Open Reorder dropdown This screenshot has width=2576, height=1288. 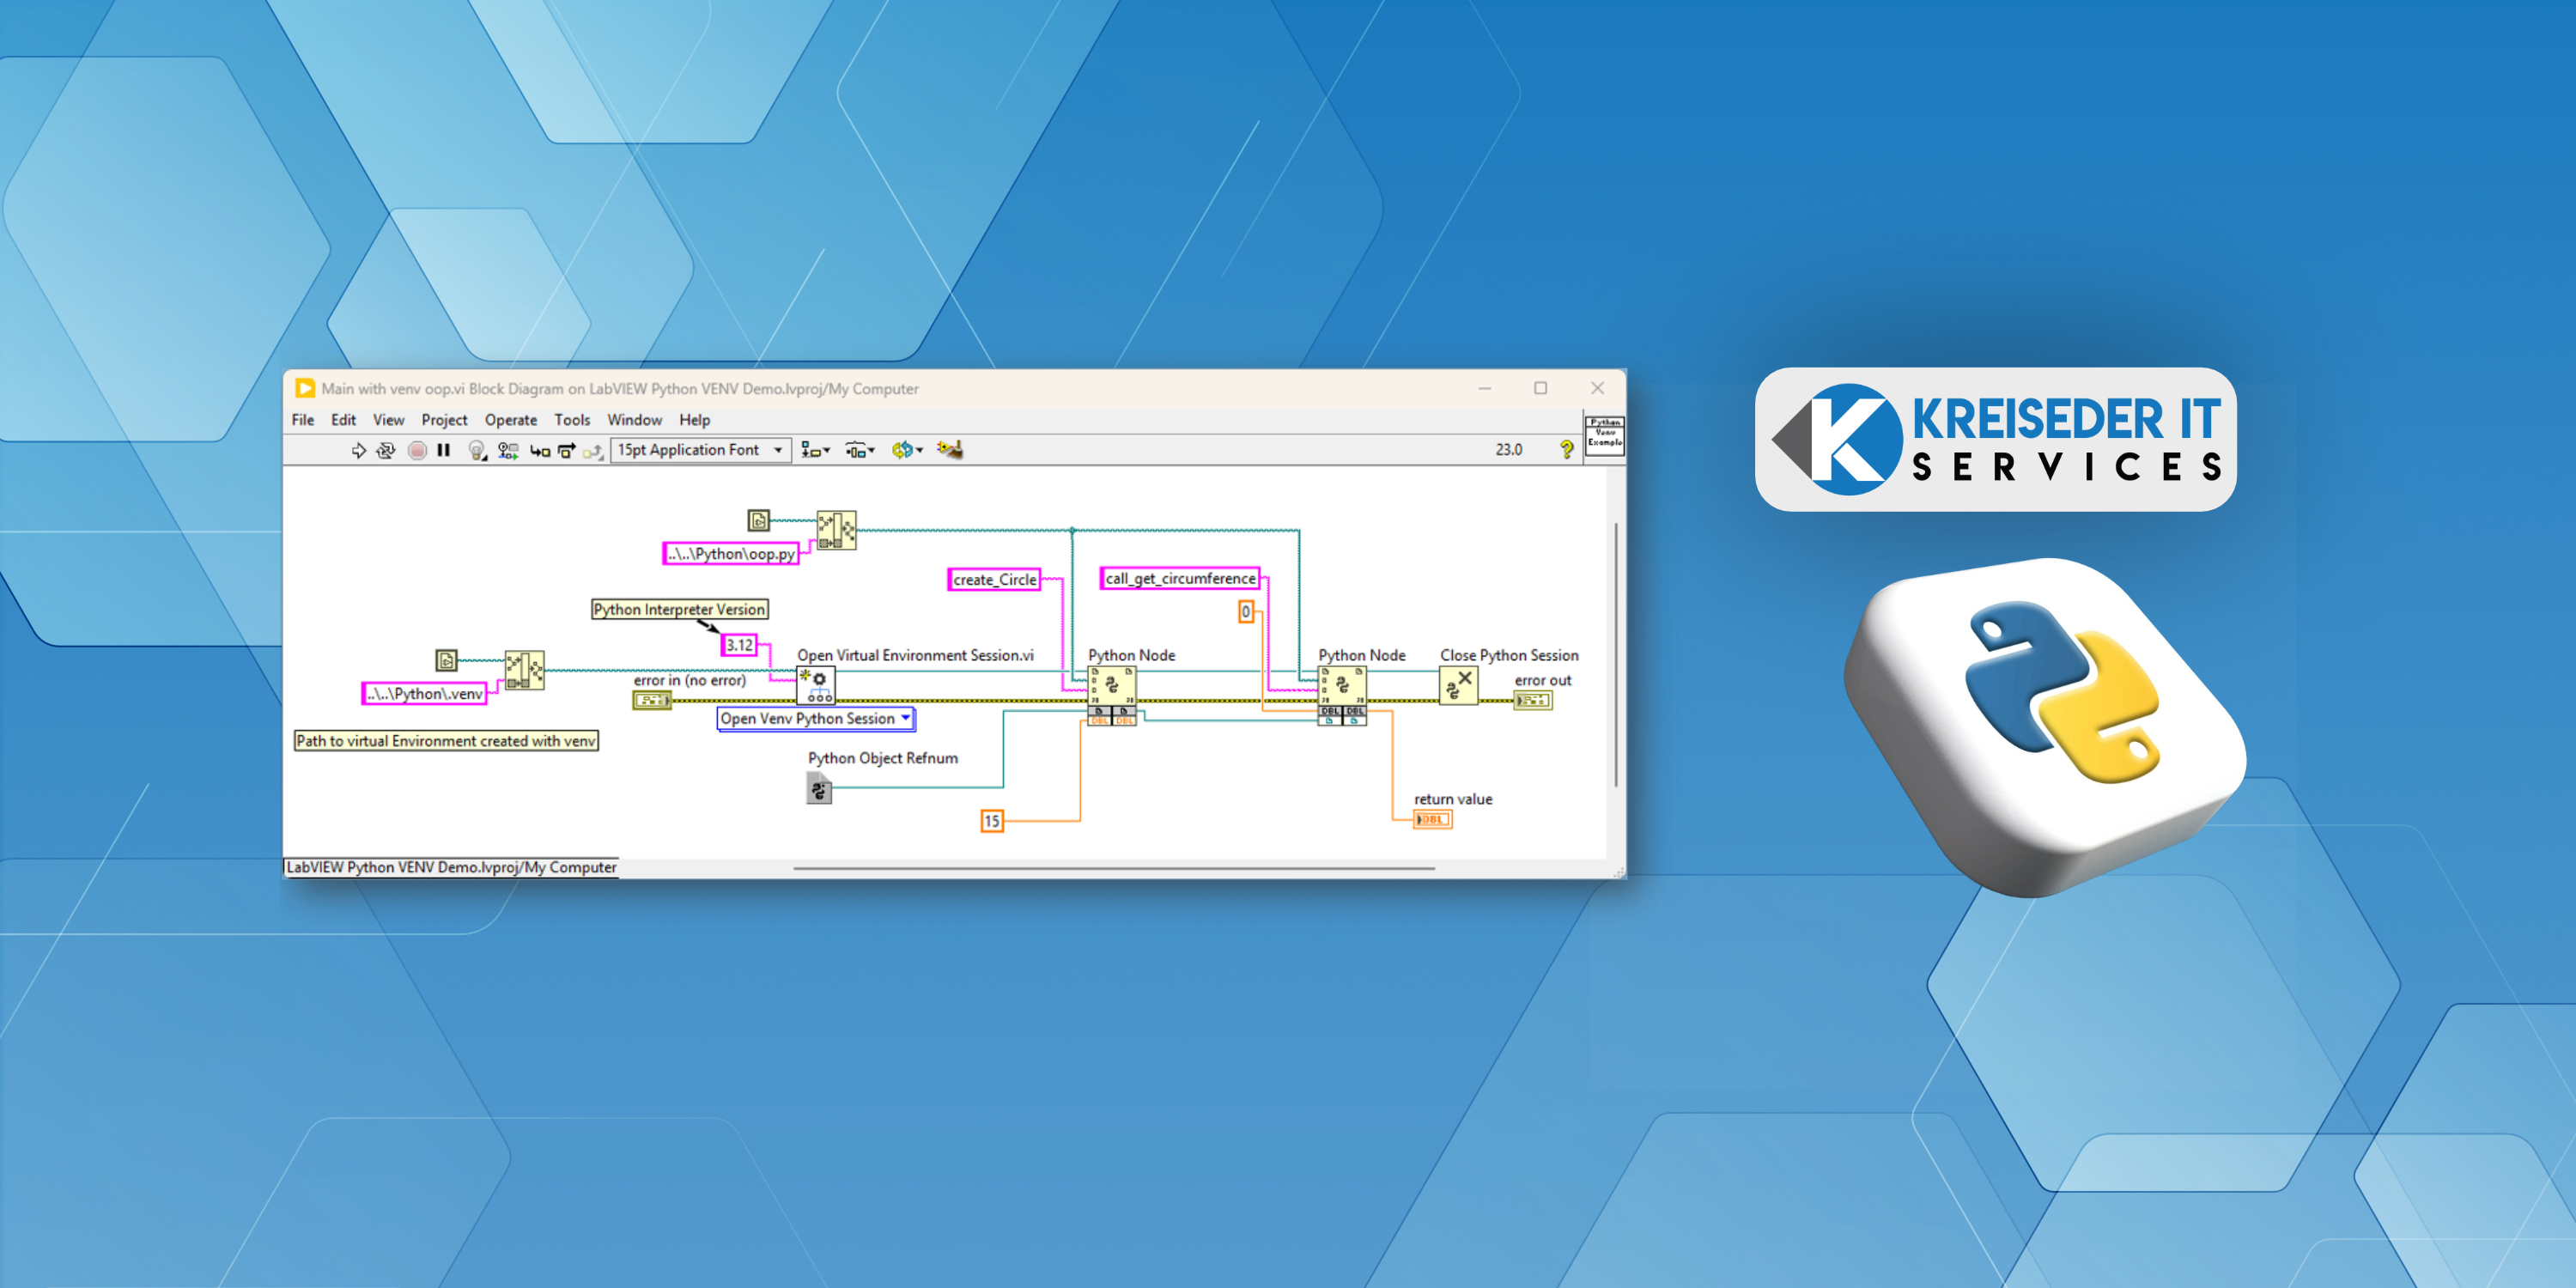pos(907,451)
